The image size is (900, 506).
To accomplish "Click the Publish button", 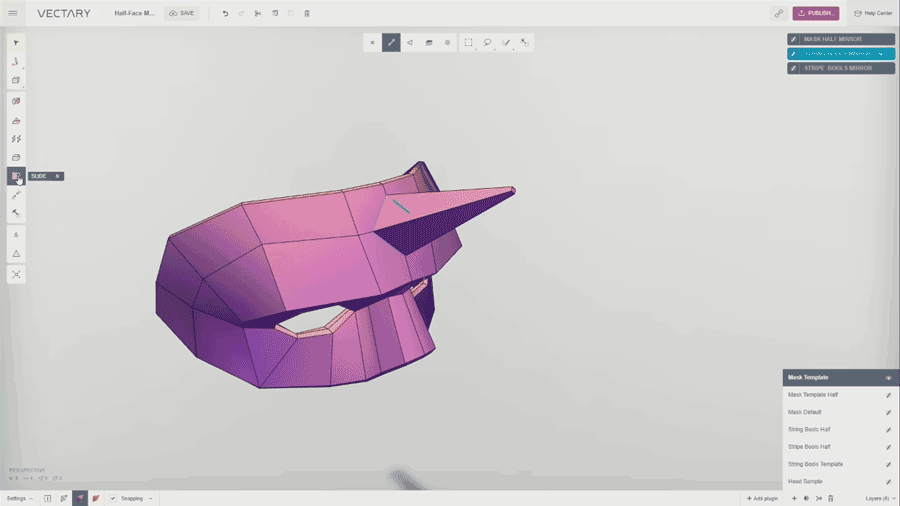I will (816, 14).
